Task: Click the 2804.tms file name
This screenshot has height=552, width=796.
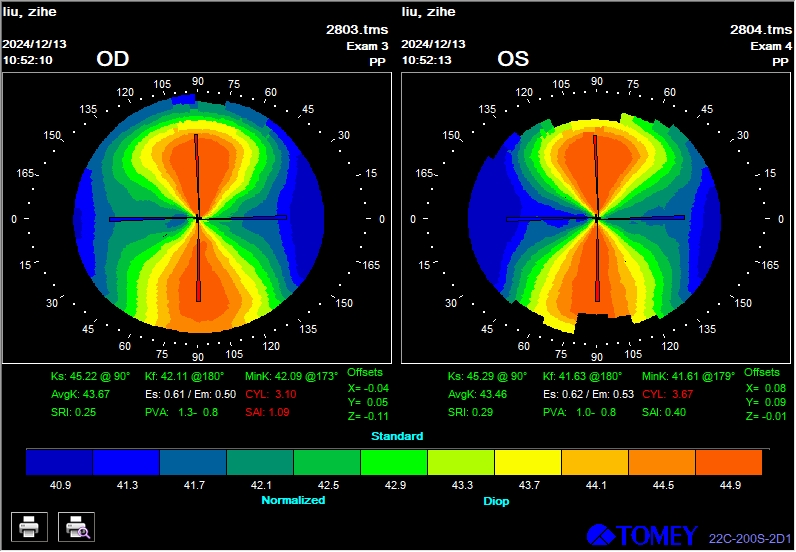Action: (760, 30)
